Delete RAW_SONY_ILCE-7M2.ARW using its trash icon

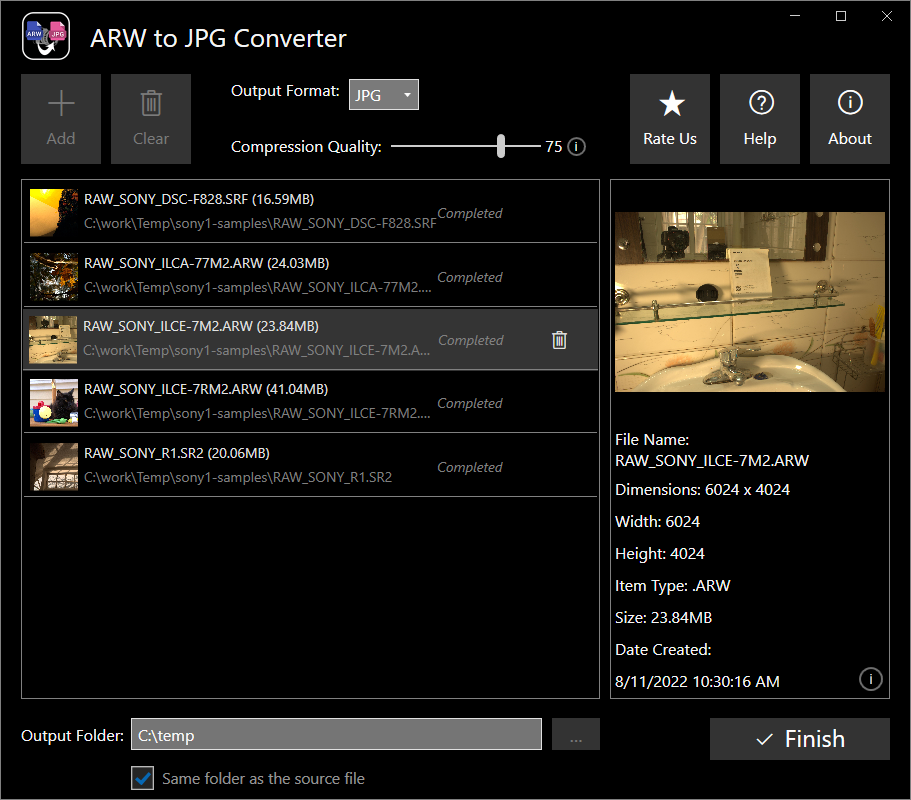pos(559,340)
